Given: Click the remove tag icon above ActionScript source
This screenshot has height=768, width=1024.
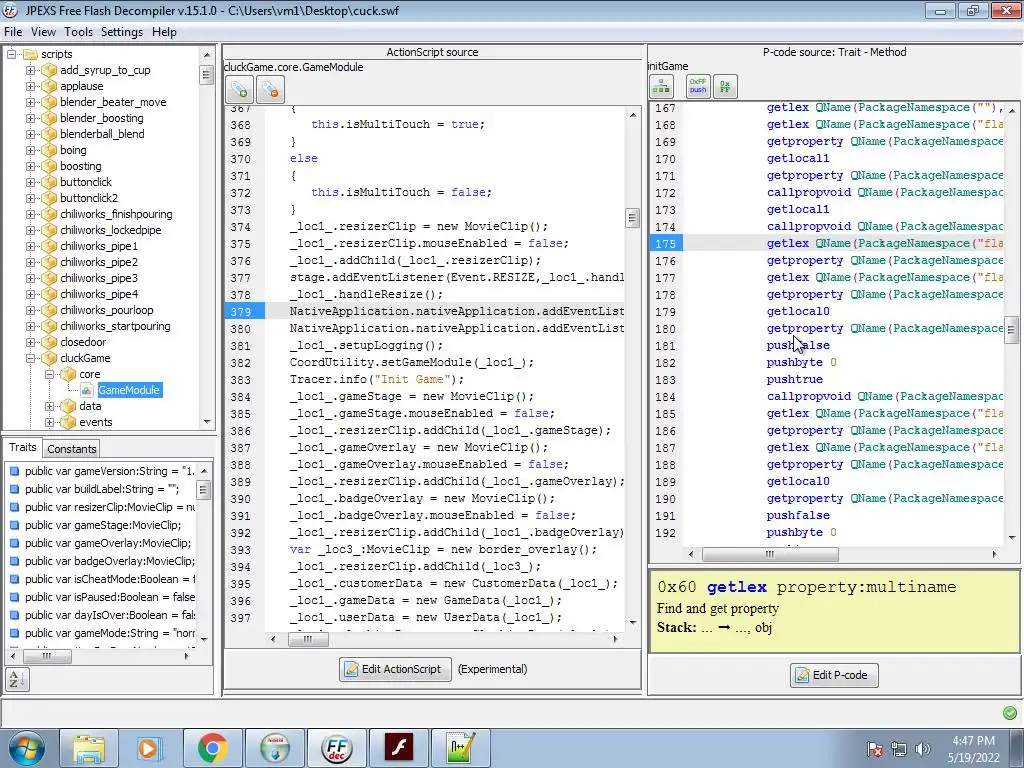Looking at the screenshot, I should pyautogui.click(x=270, y=89).
